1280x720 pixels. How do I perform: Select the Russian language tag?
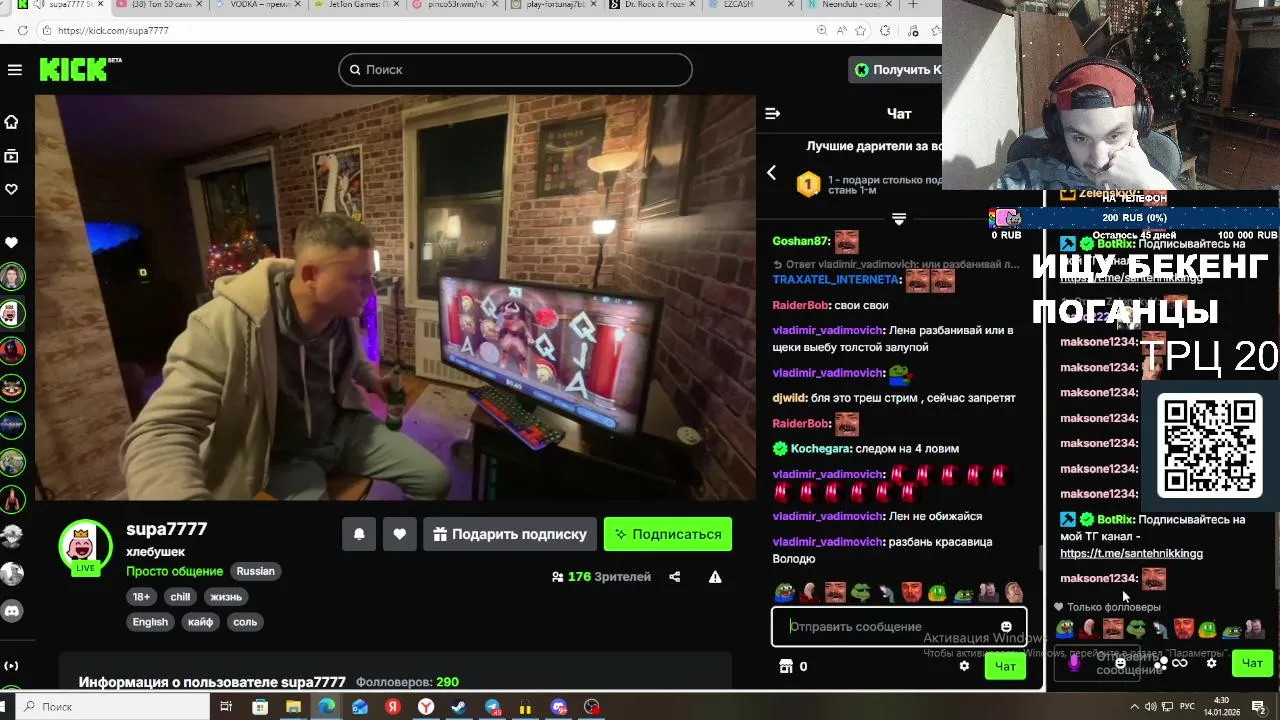255,571
